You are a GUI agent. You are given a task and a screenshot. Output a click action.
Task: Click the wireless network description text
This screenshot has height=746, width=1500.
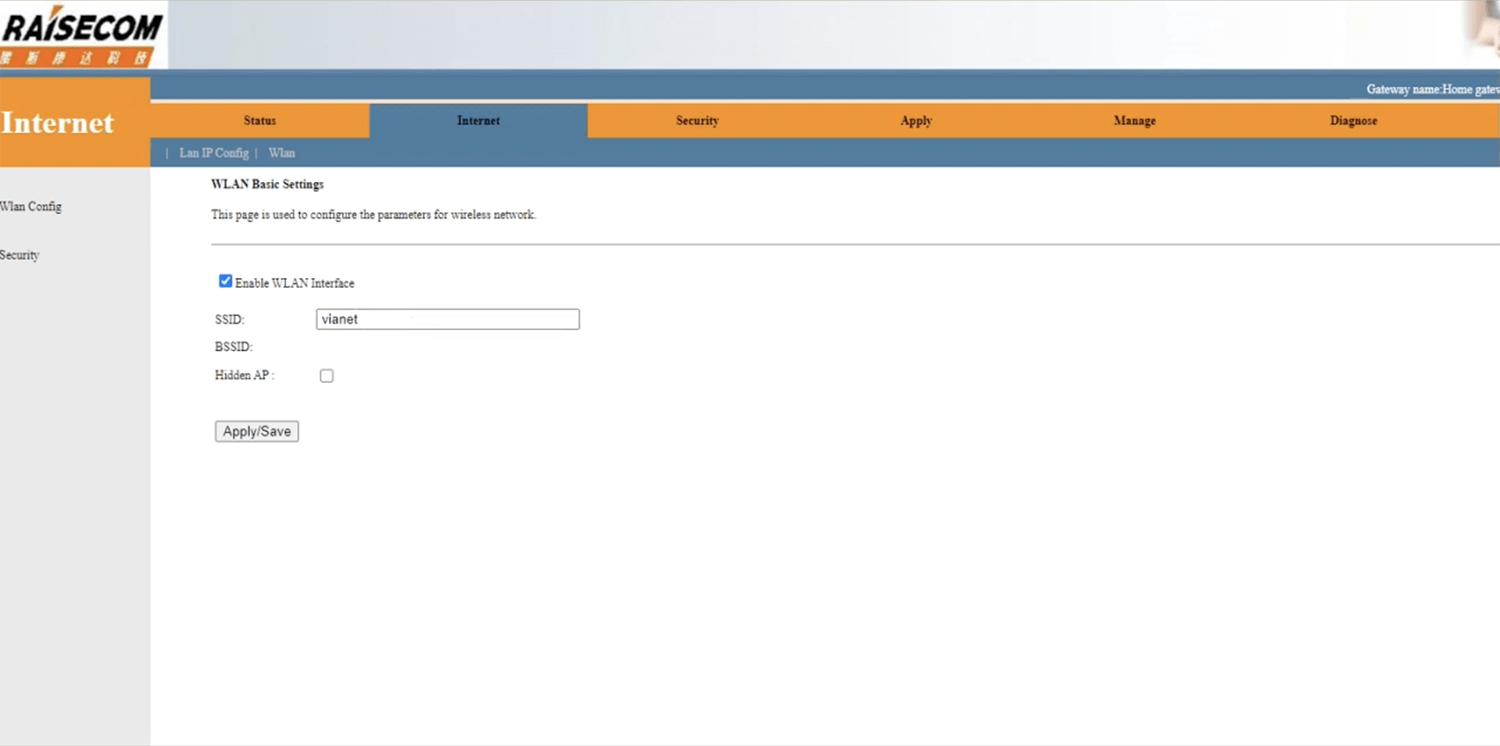373,215
